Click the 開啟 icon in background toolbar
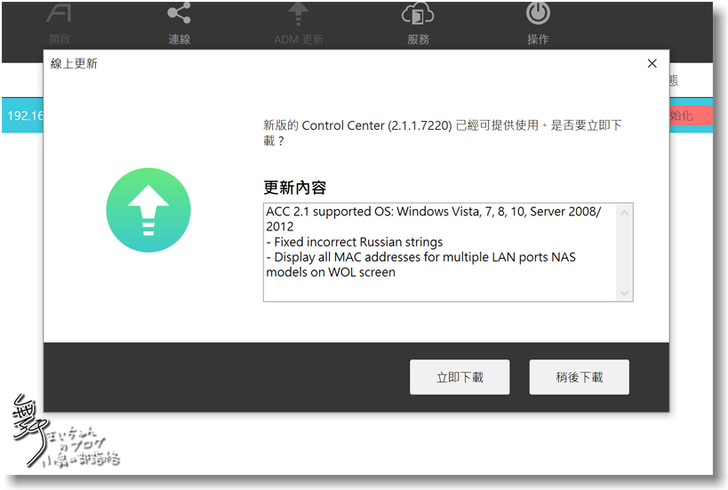 click(59, 23)
